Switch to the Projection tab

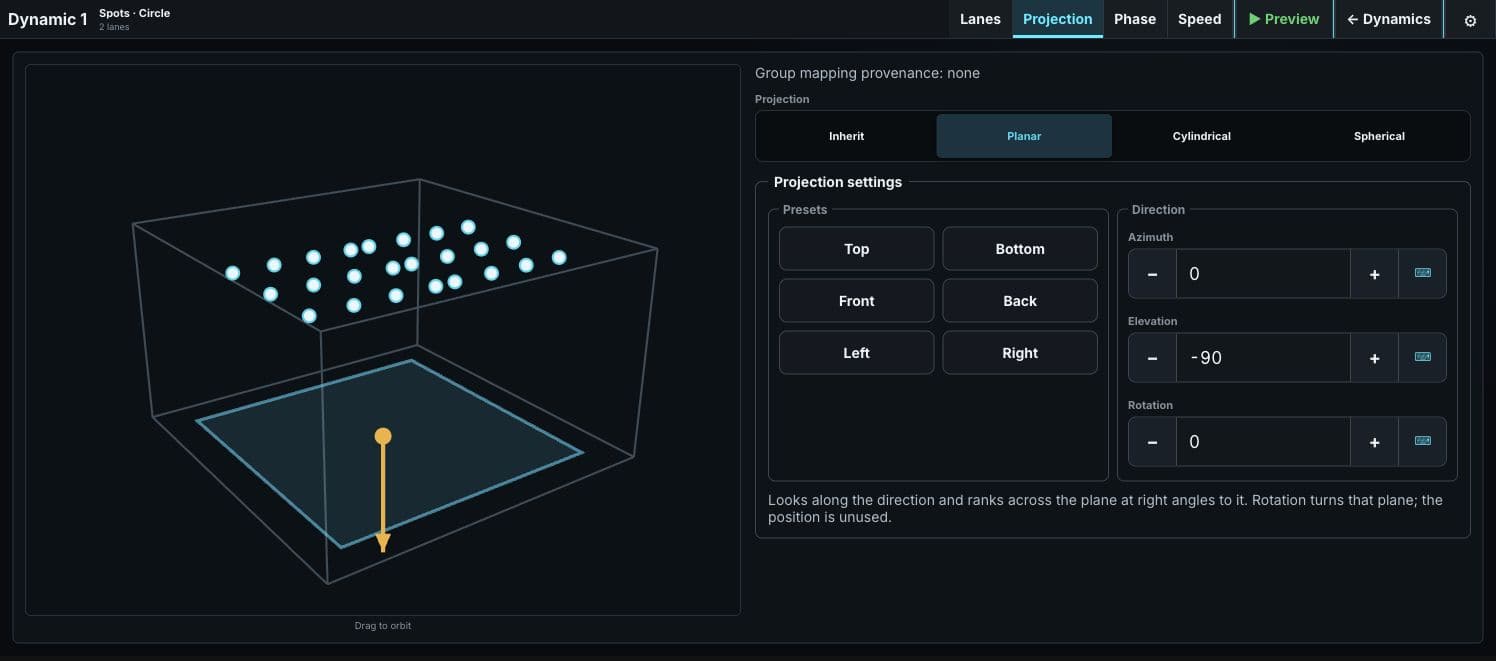(x=1057, y=19)
